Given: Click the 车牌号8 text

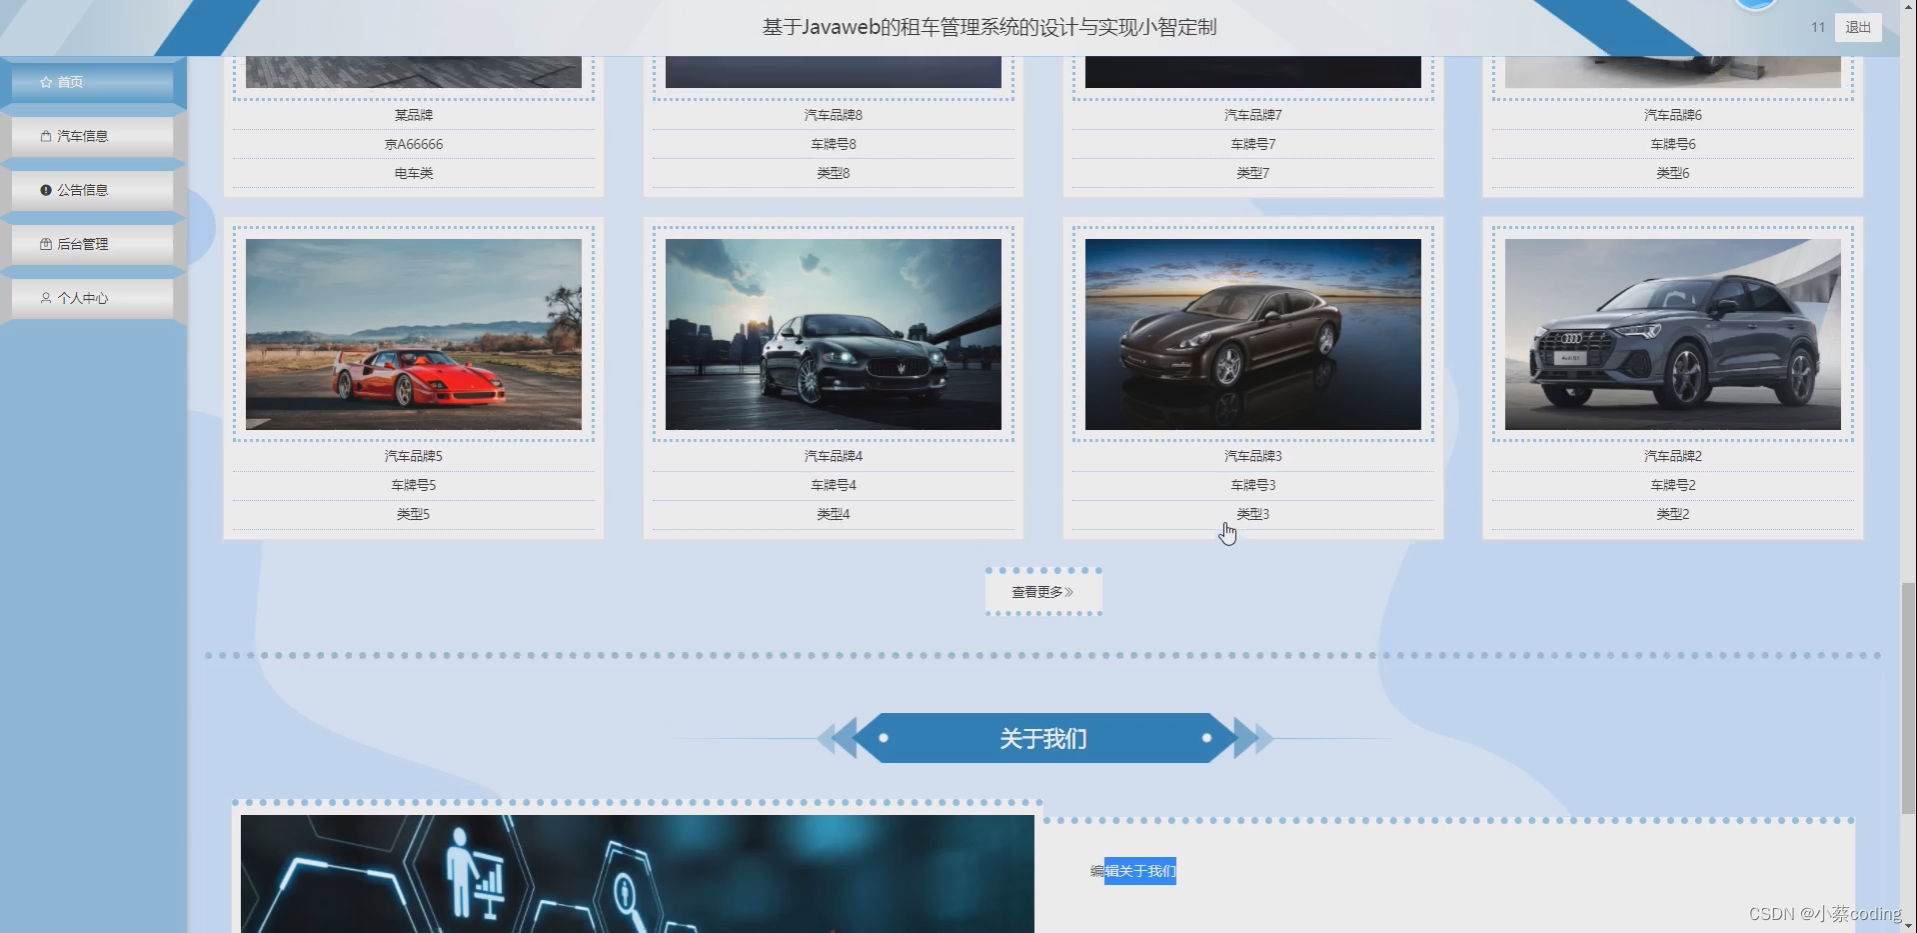Looking at the screenshot, I should (x=833, y=144).
